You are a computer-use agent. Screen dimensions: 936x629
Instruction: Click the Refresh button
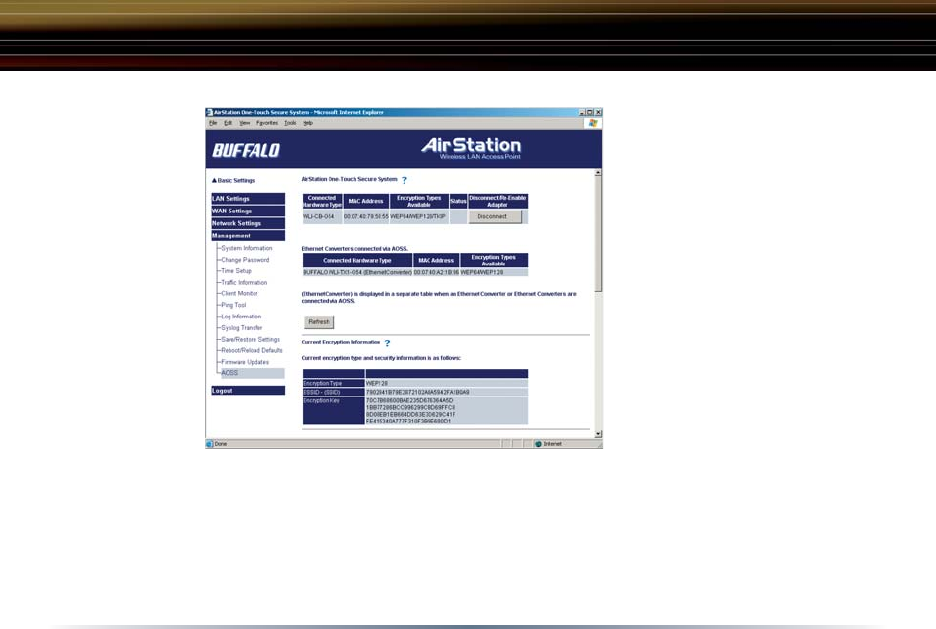pos(318,322)
